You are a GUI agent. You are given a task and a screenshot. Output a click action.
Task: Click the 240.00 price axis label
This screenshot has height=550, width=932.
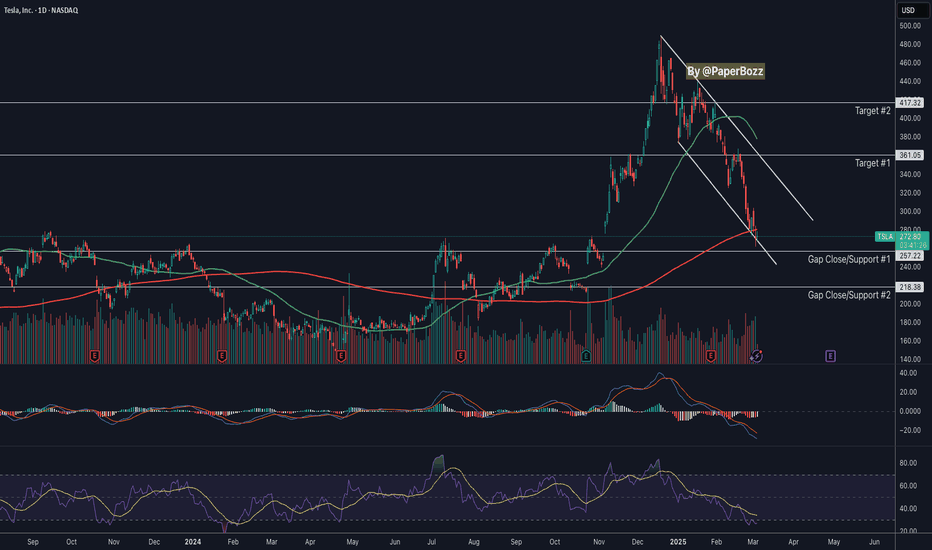pos(910,267)
